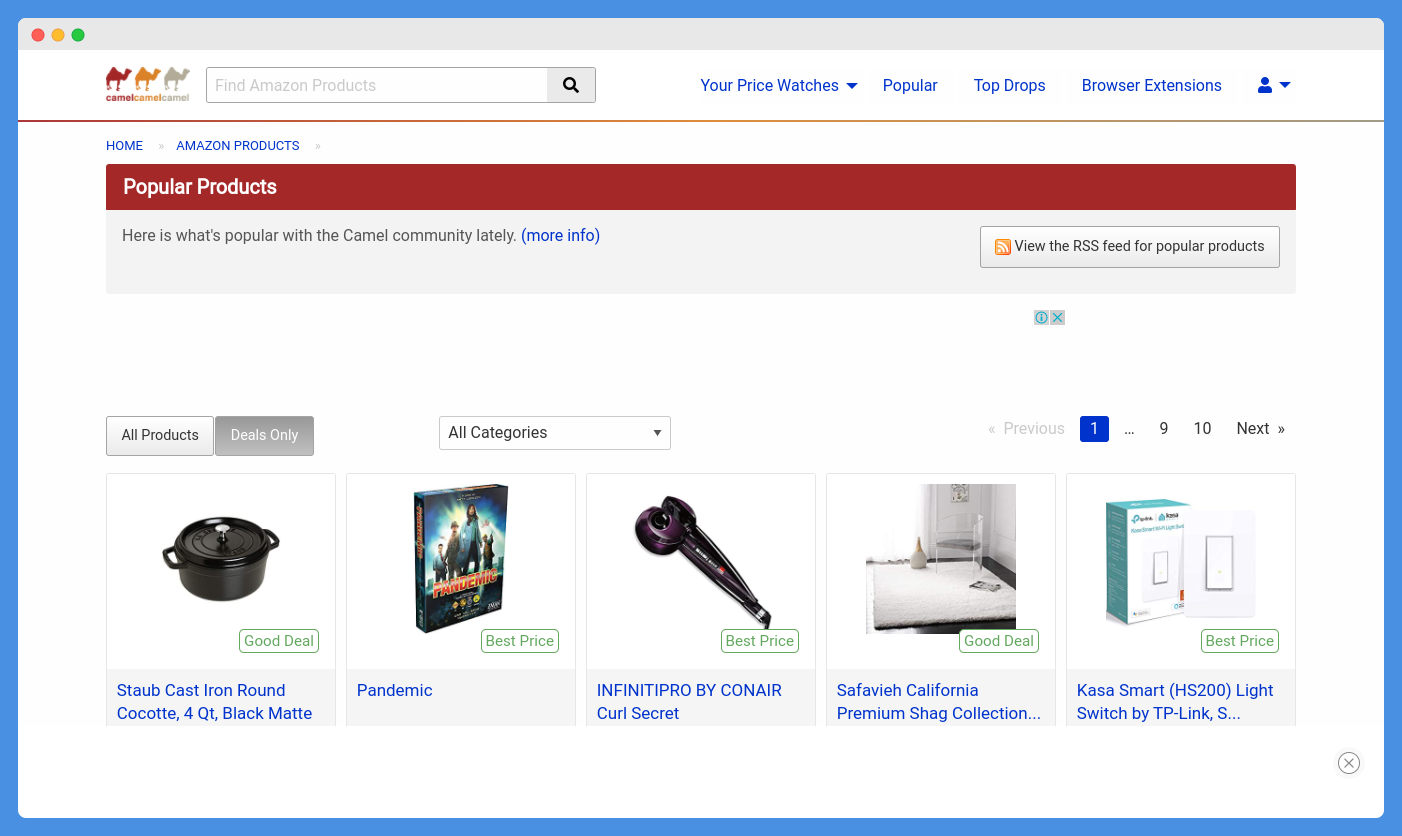Open the All Categories dropdown
Screen dimensions: 1402x836
(554, 432)
